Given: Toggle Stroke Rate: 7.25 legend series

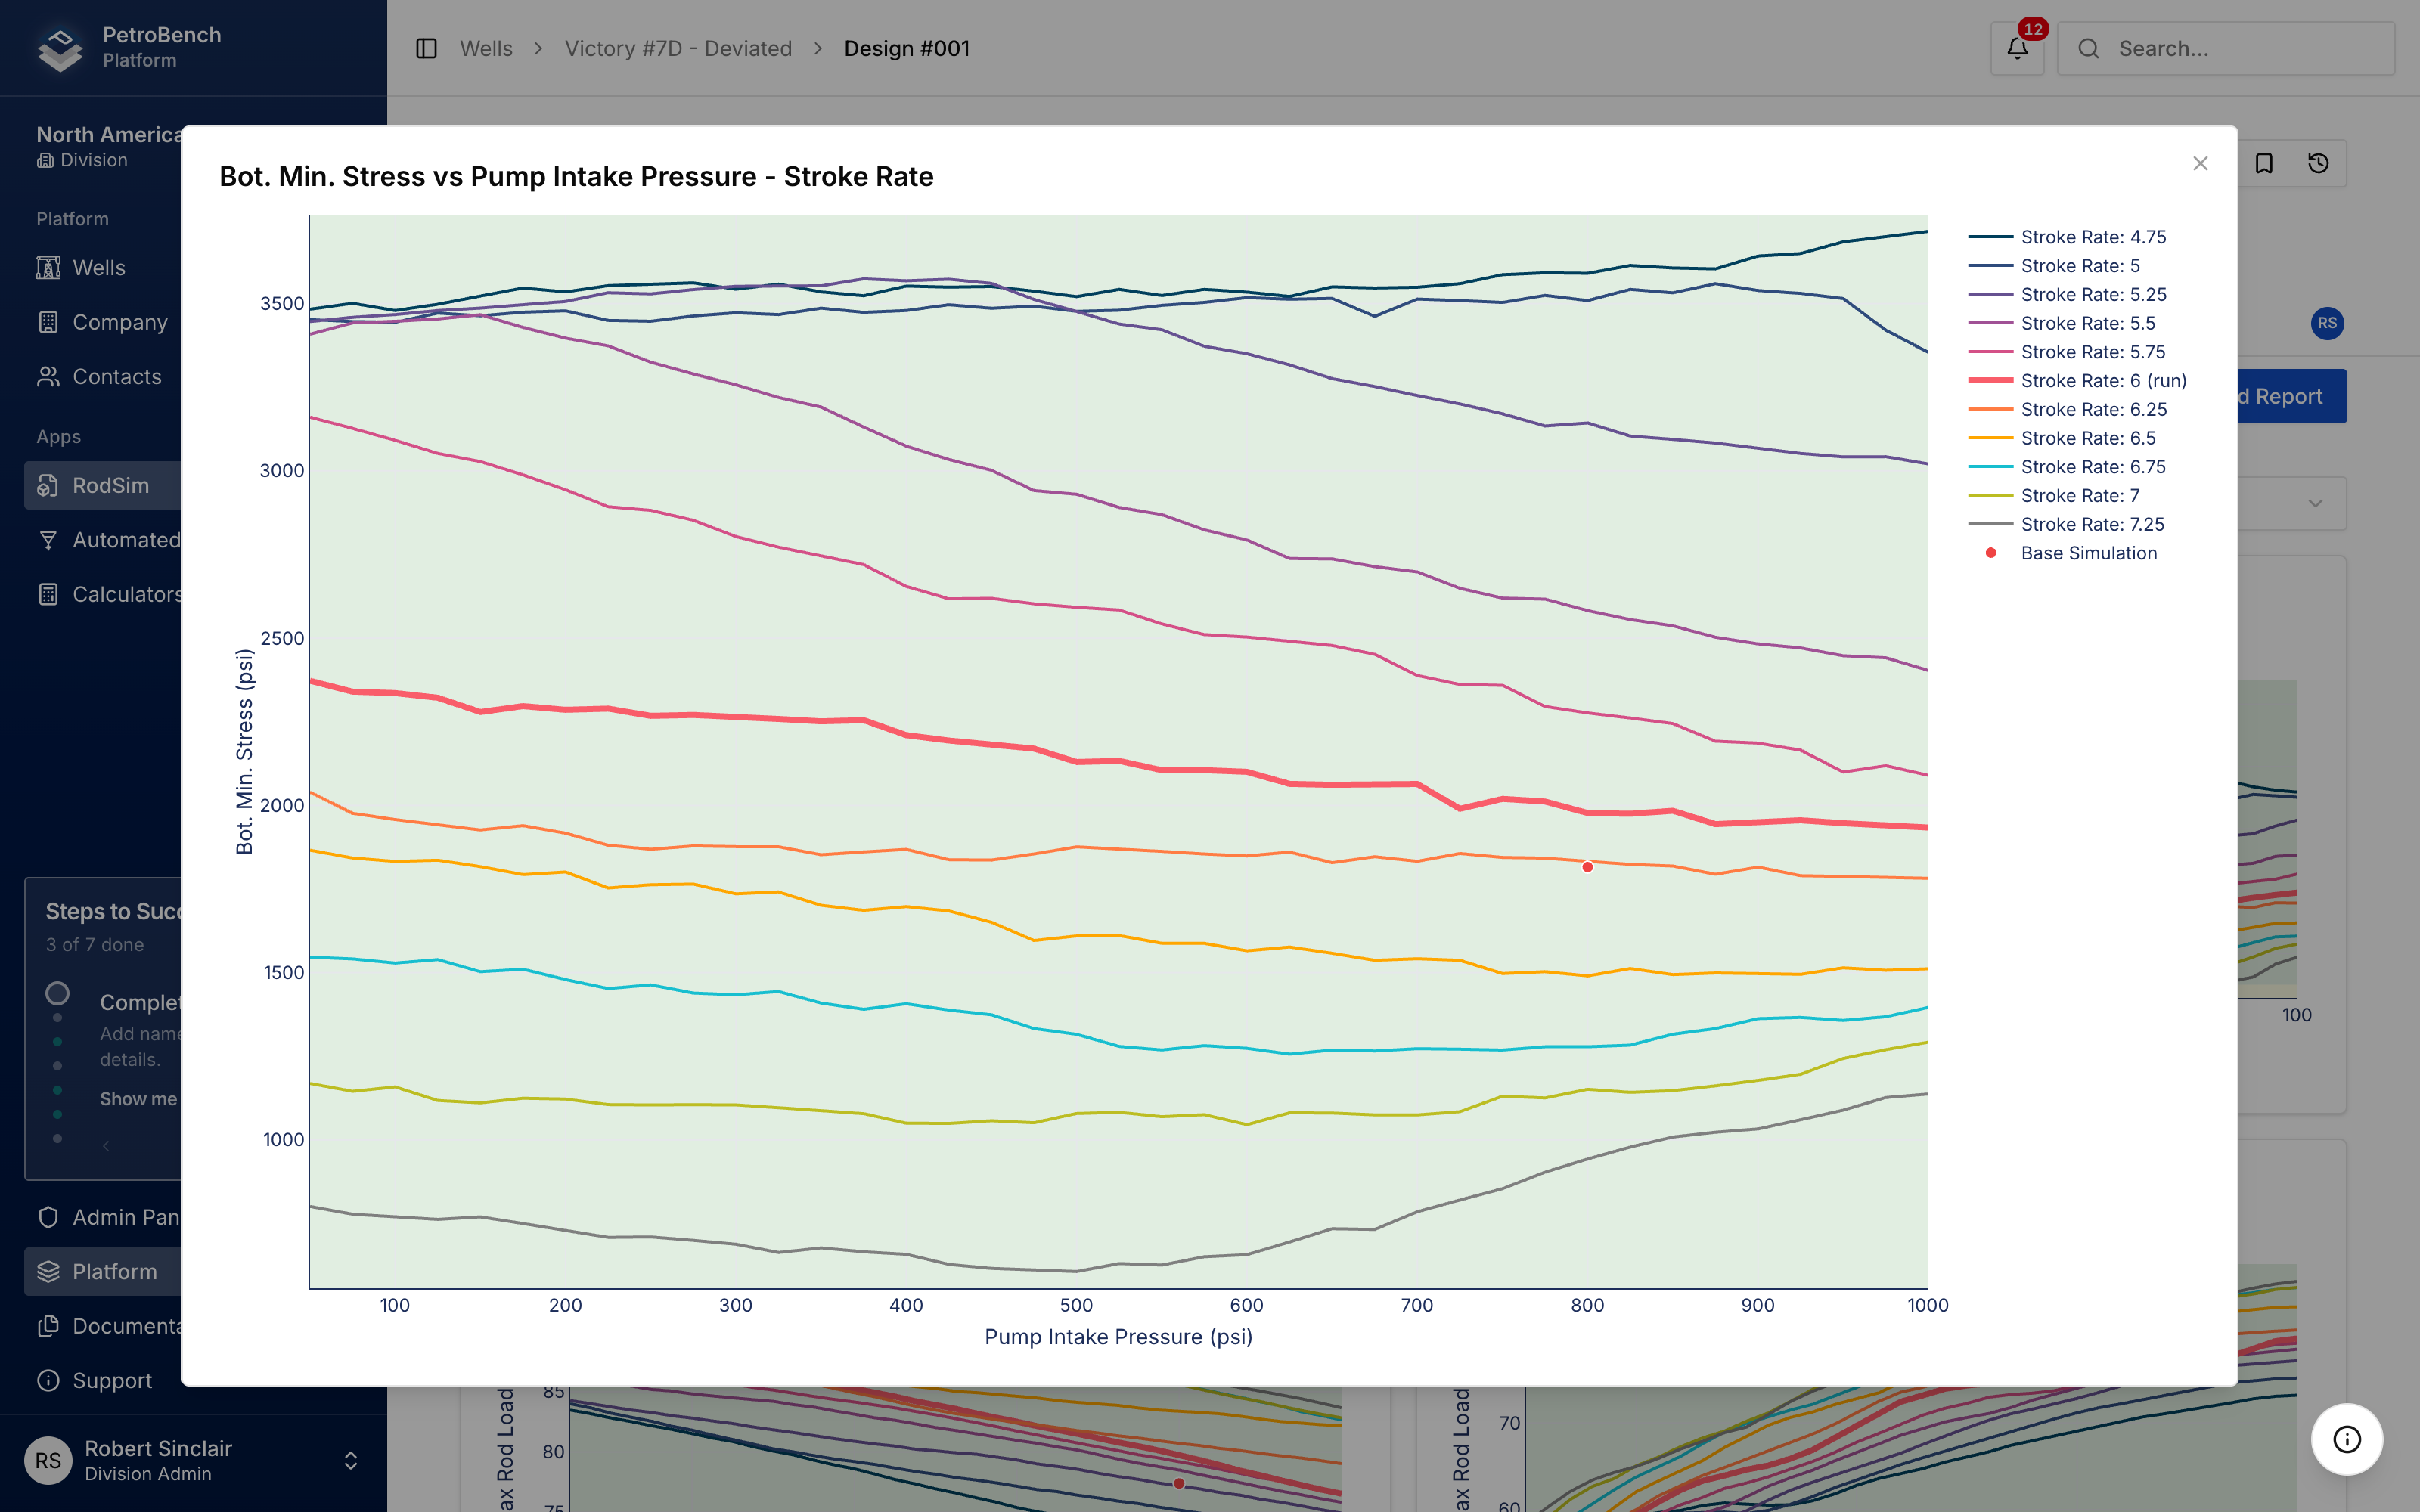Looking at the screenshot, I should tap(2066, 524).
